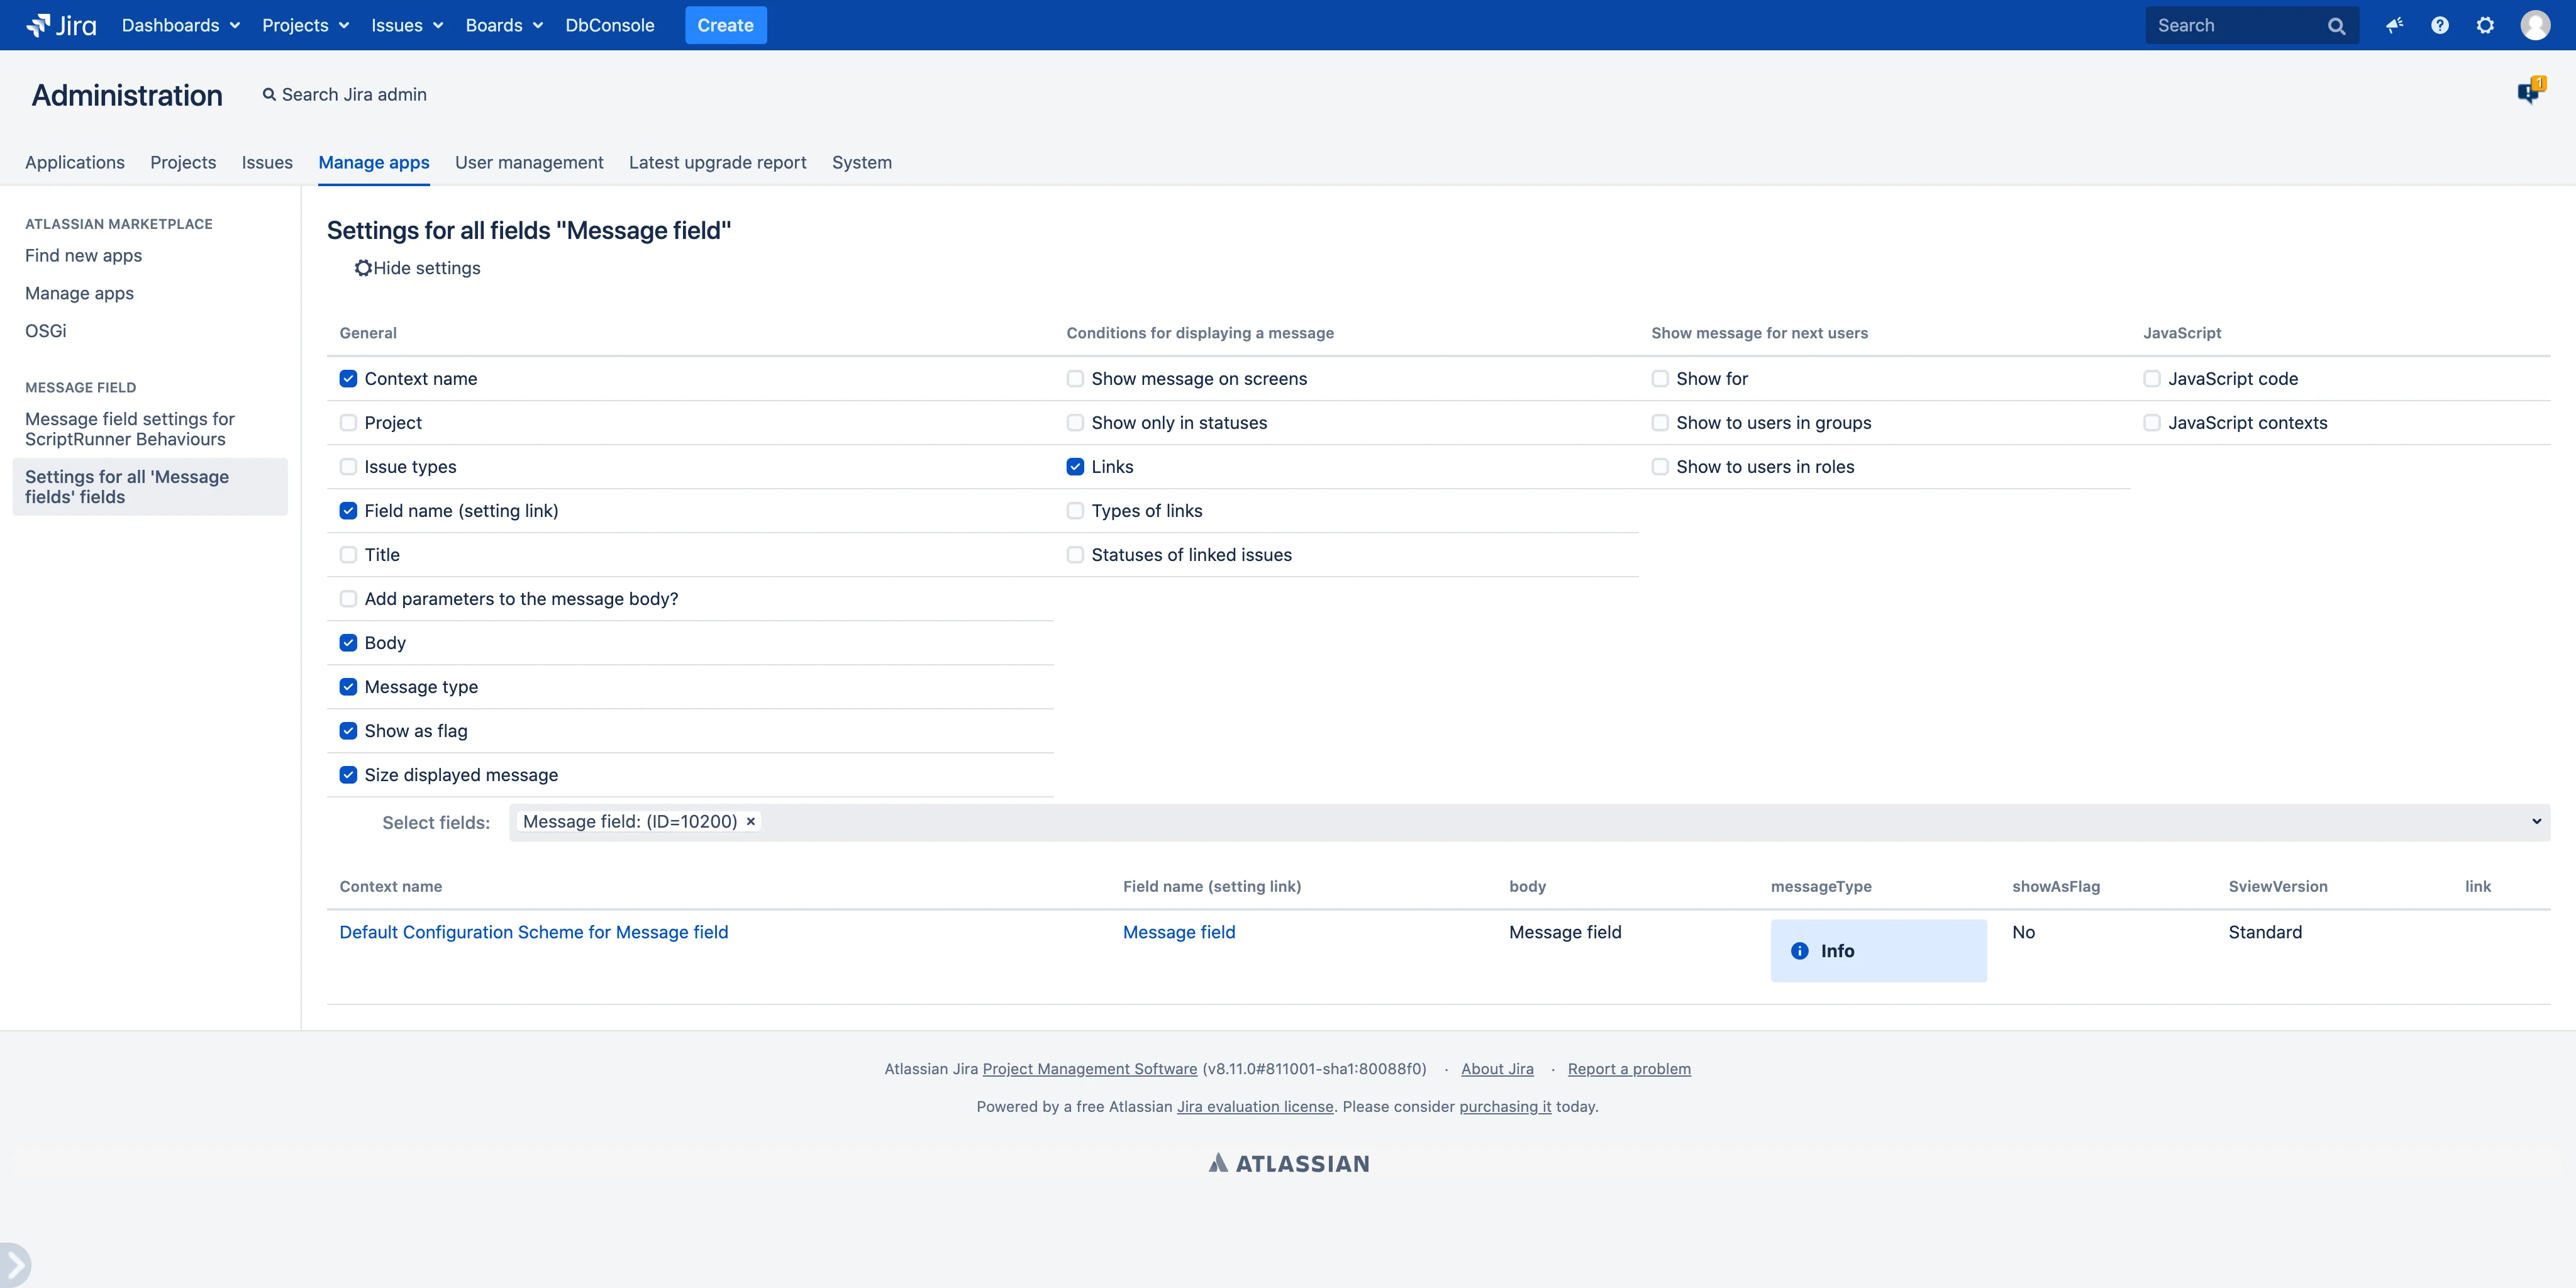The image size is (2576, 1288).
Task: Click the Create button
Action: pyautogui.click(x=726, y=25)
